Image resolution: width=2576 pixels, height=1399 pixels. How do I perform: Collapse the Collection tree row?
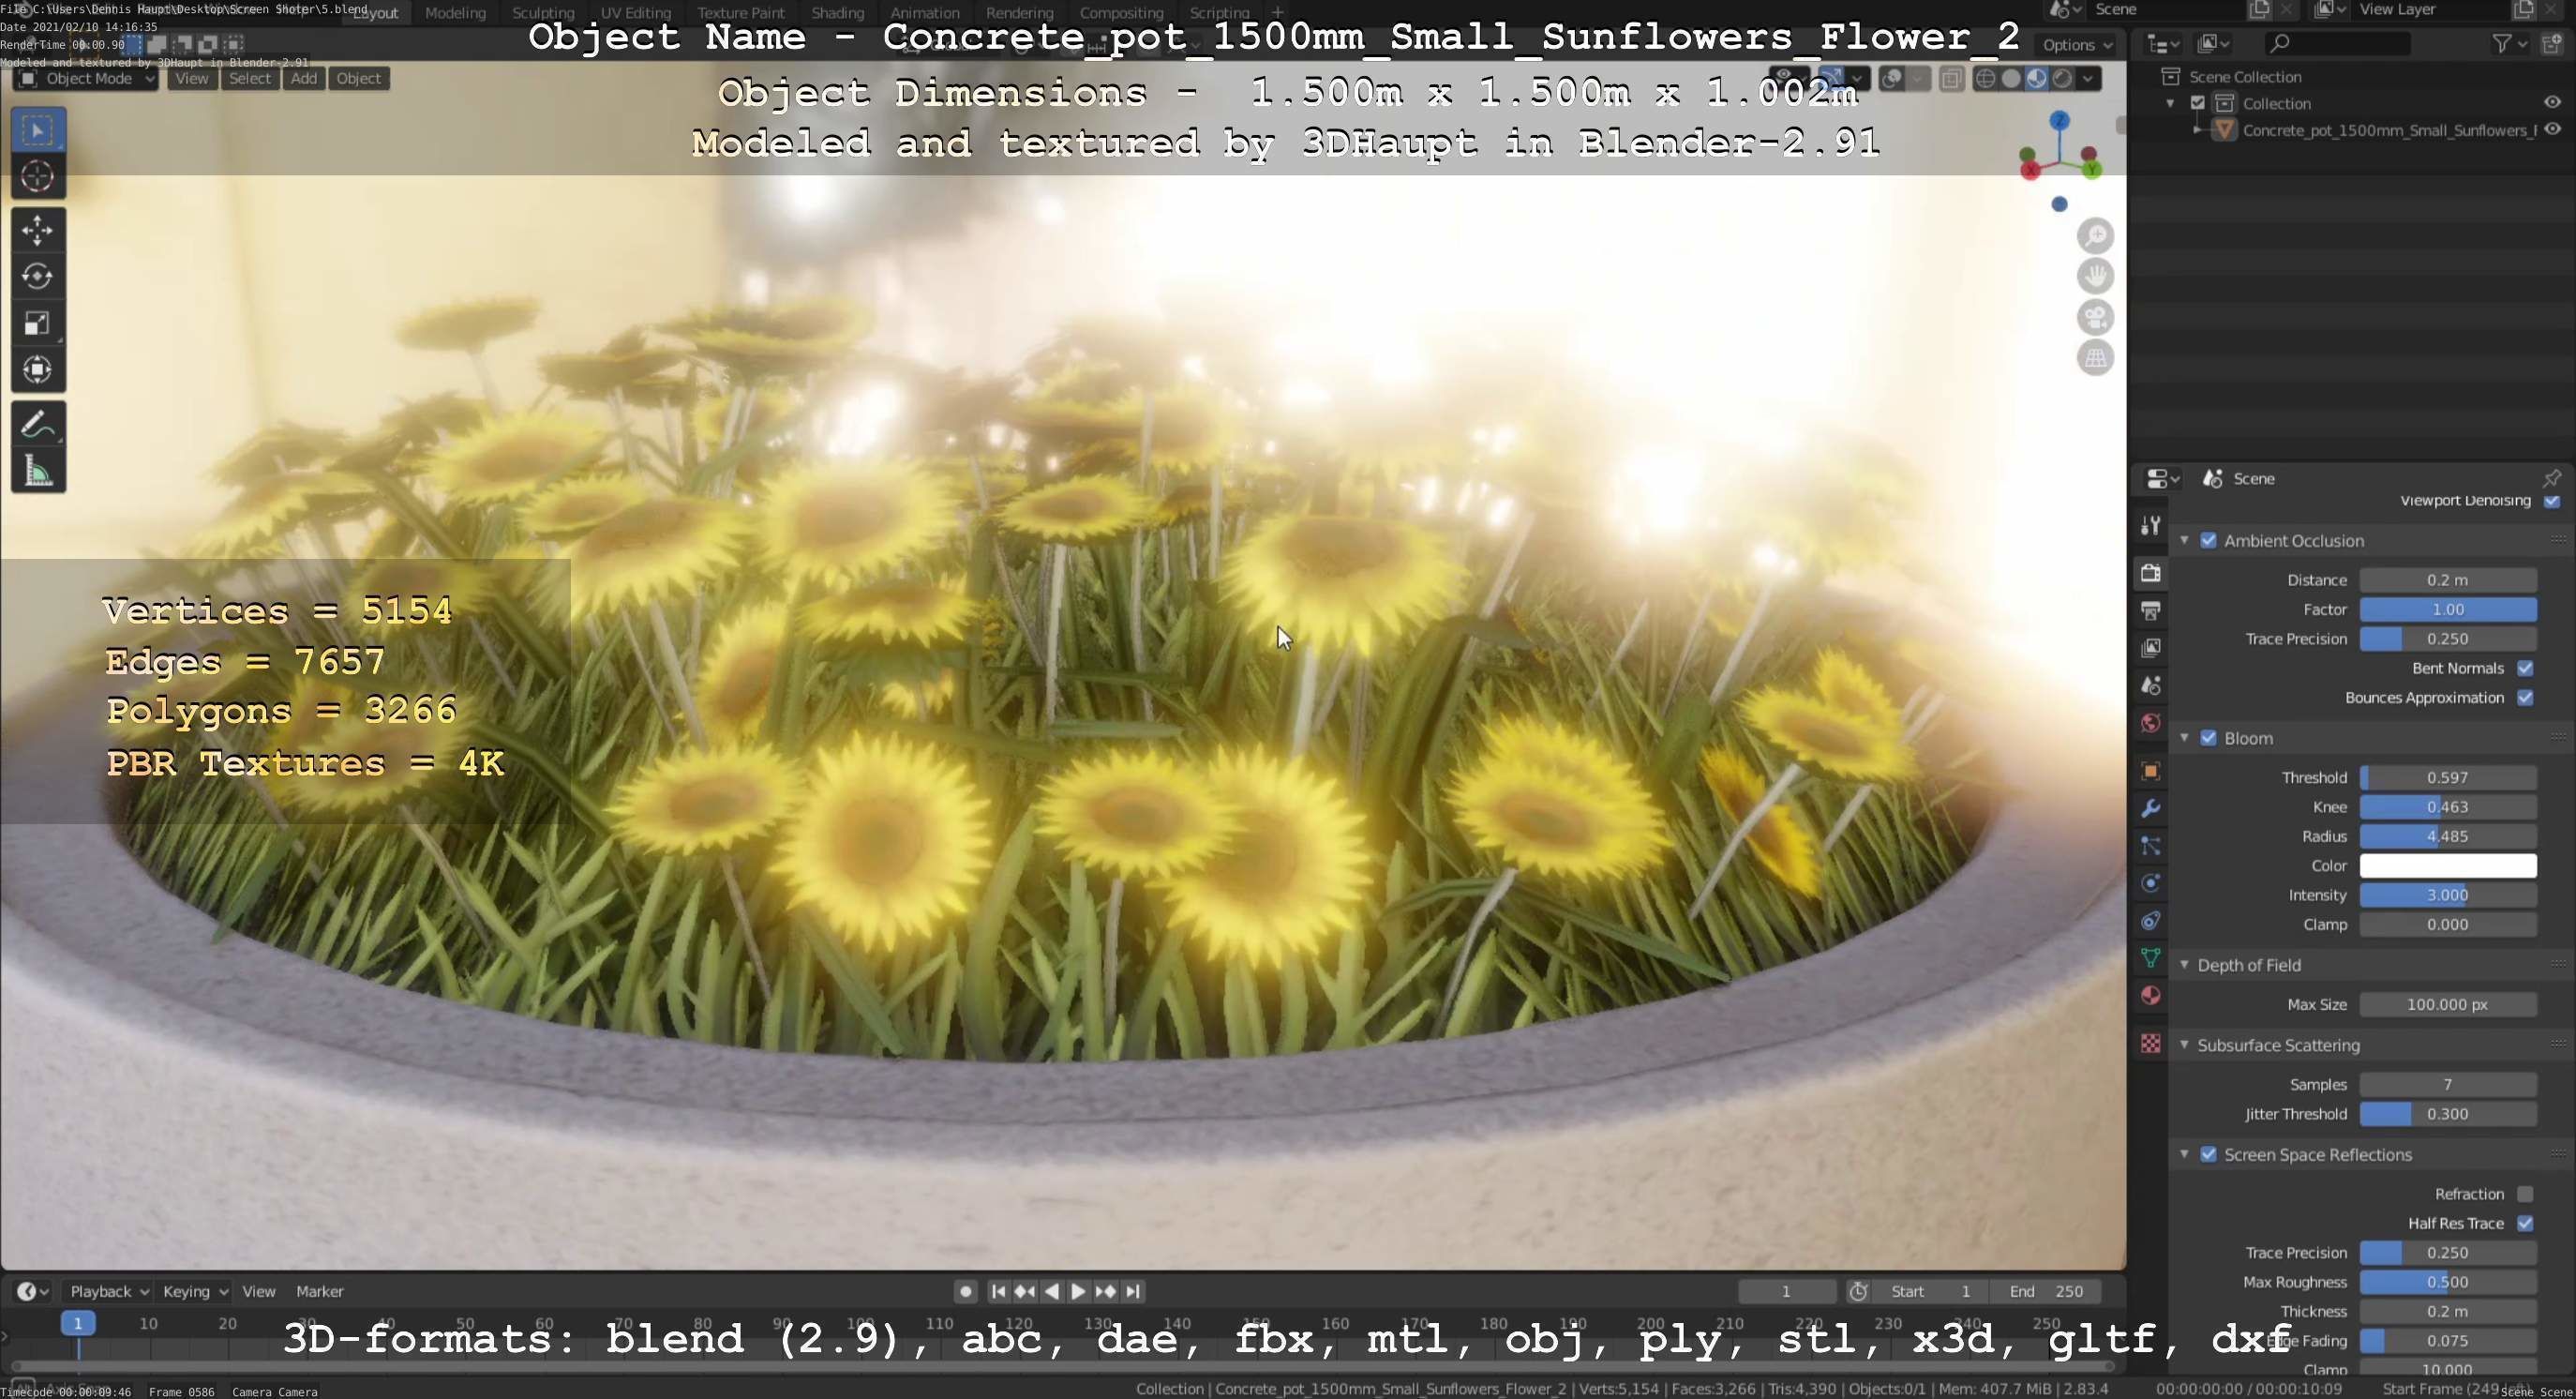click(x=2170, y=103)
